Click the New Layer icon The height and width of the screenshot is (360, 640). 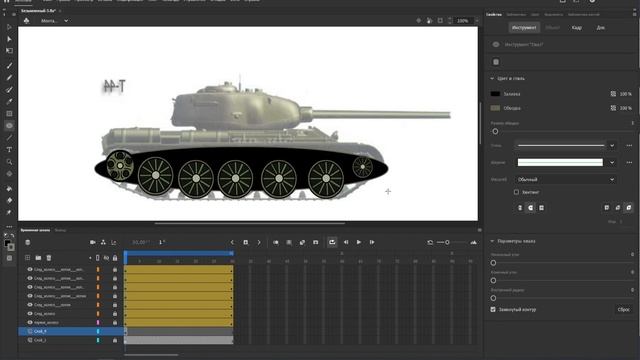[27, 258]
